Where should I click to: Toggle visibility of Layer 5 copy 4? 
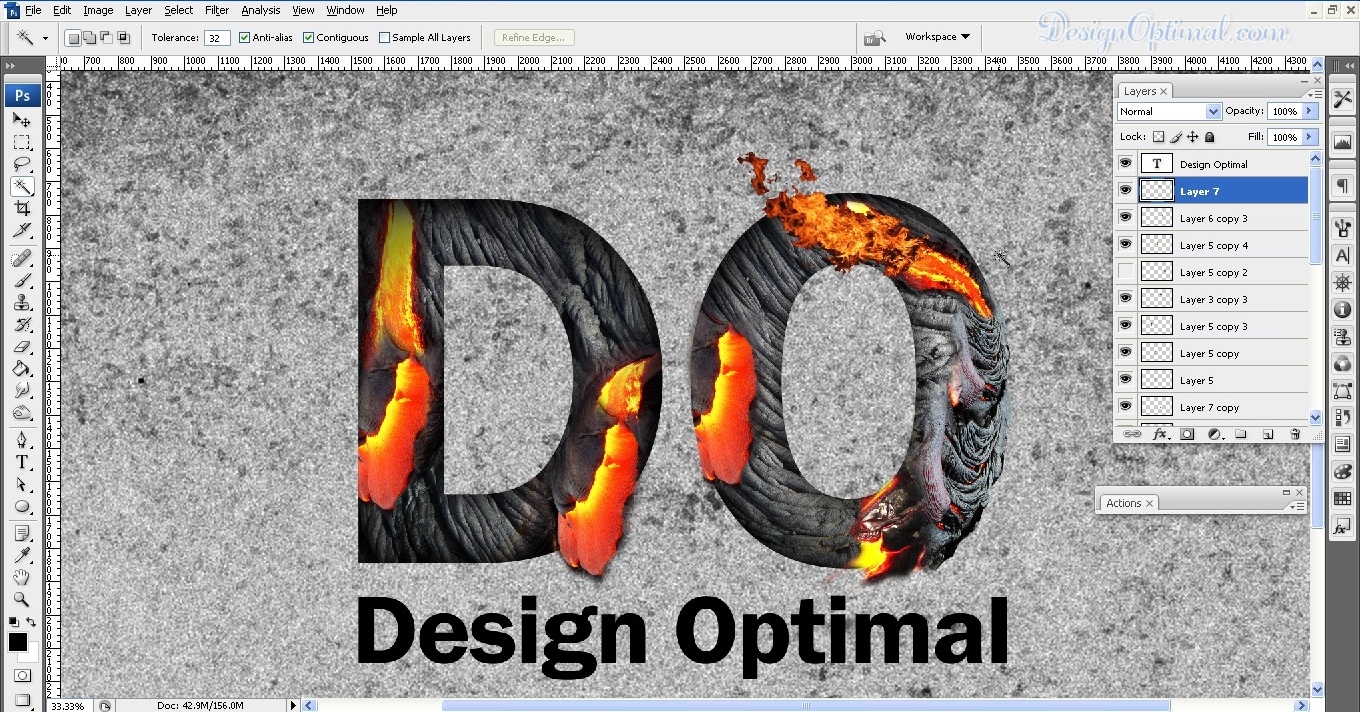pyautogui.click(x=1126, y=245)
